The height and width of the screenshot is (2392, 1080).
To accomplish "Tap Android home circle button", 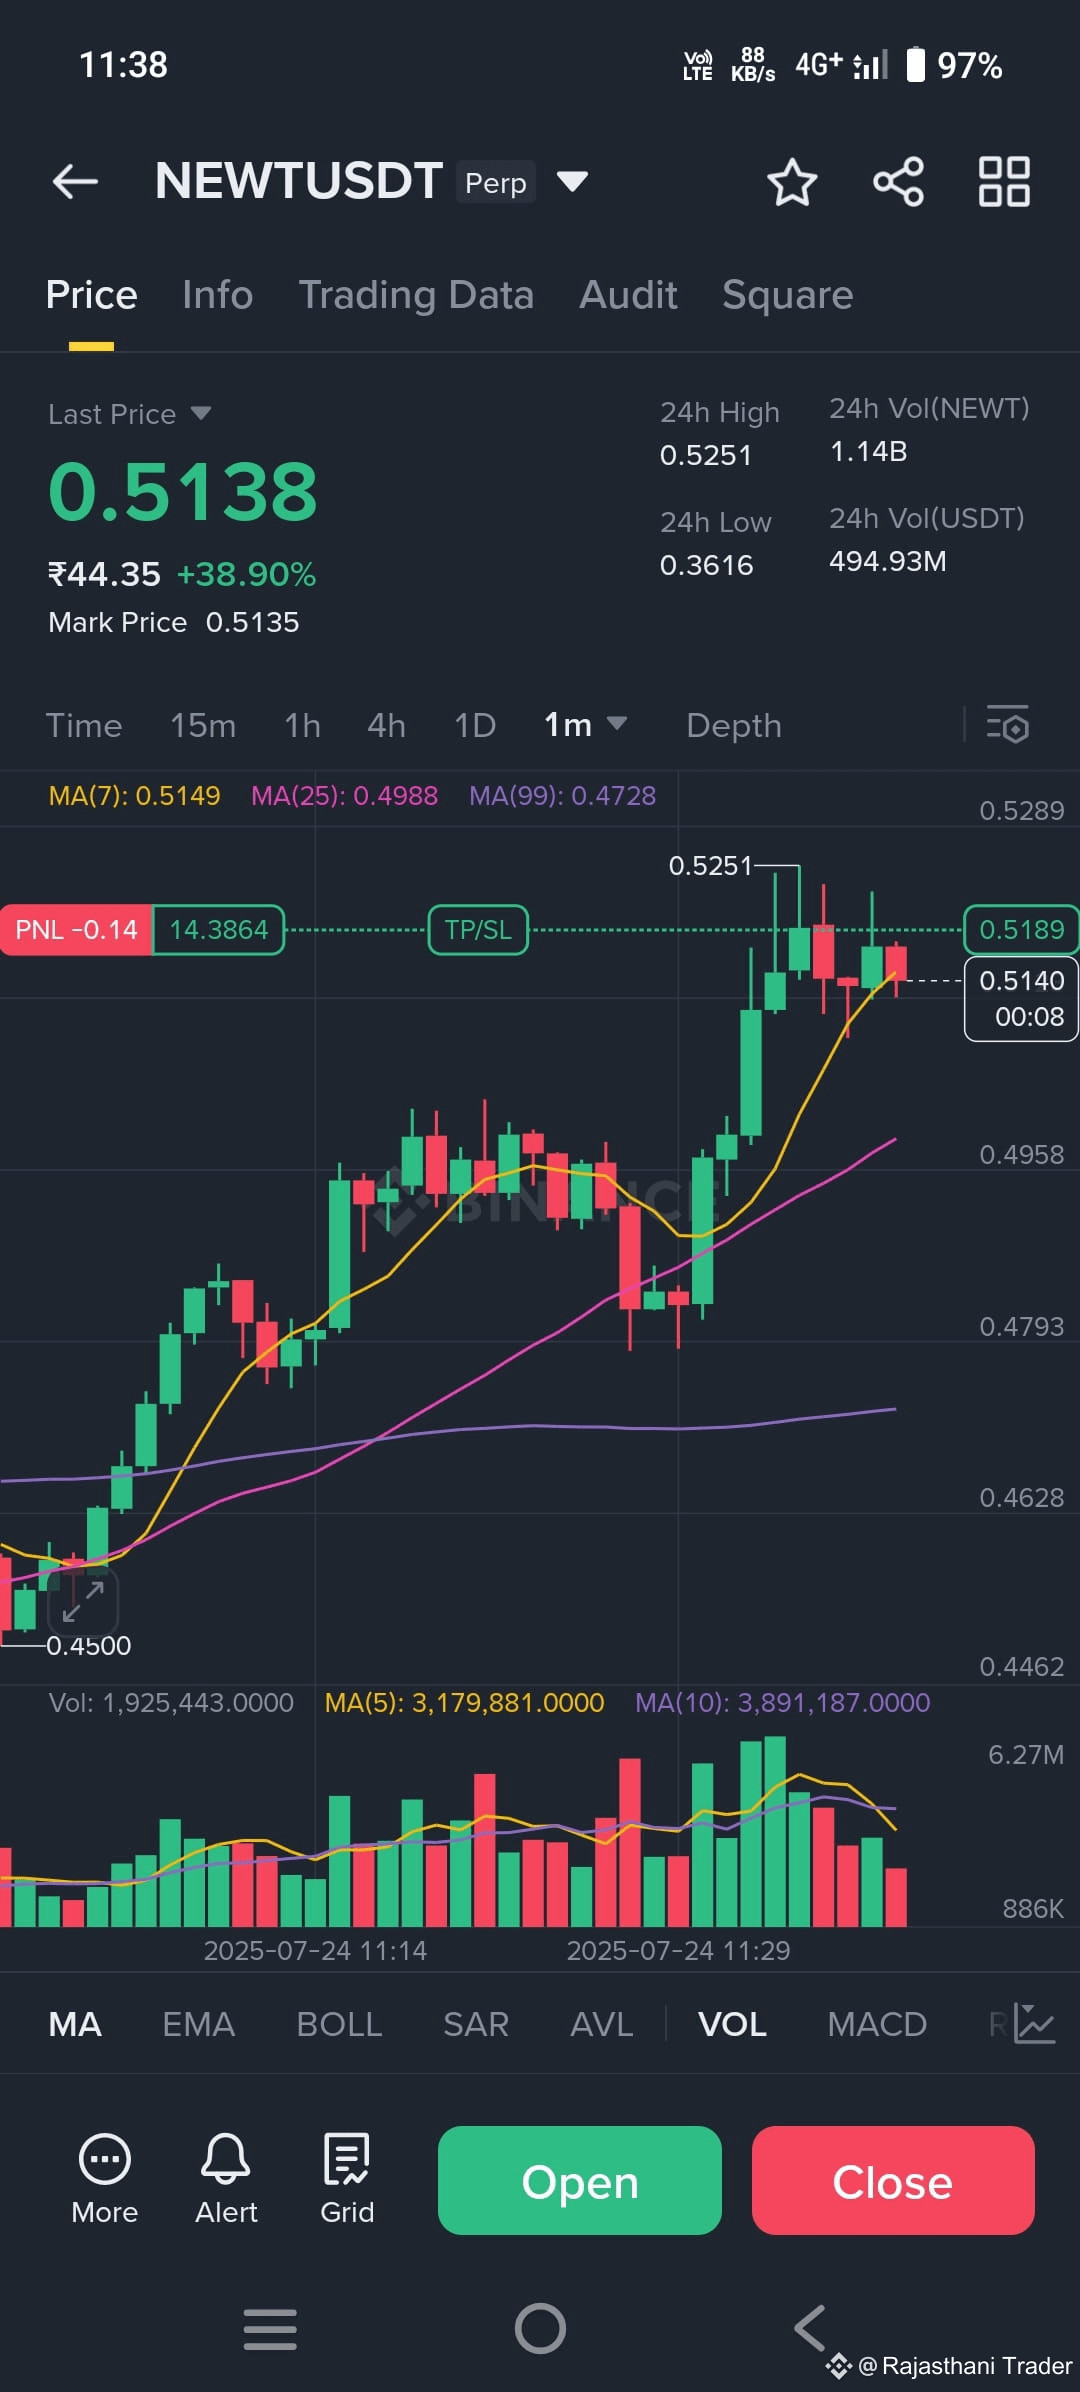I will tap(540, 2329).
